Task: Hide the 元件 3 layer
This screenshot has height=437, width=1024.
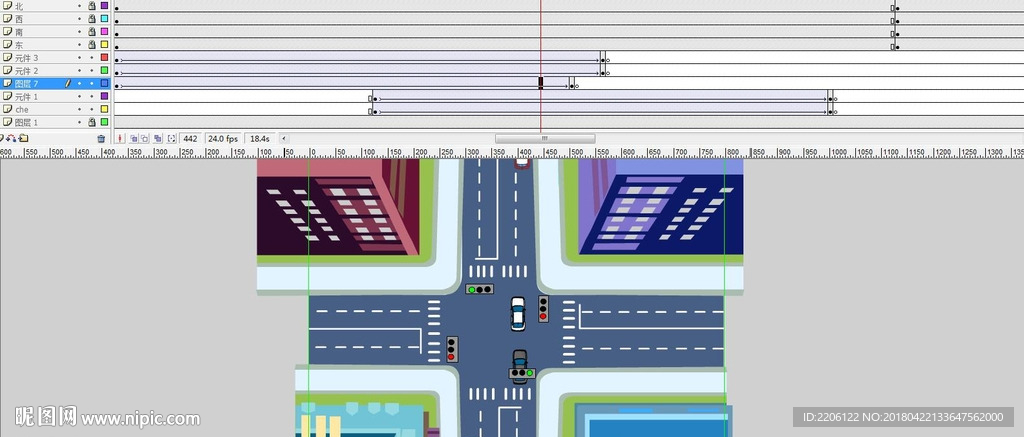Action: pos(80,57)
